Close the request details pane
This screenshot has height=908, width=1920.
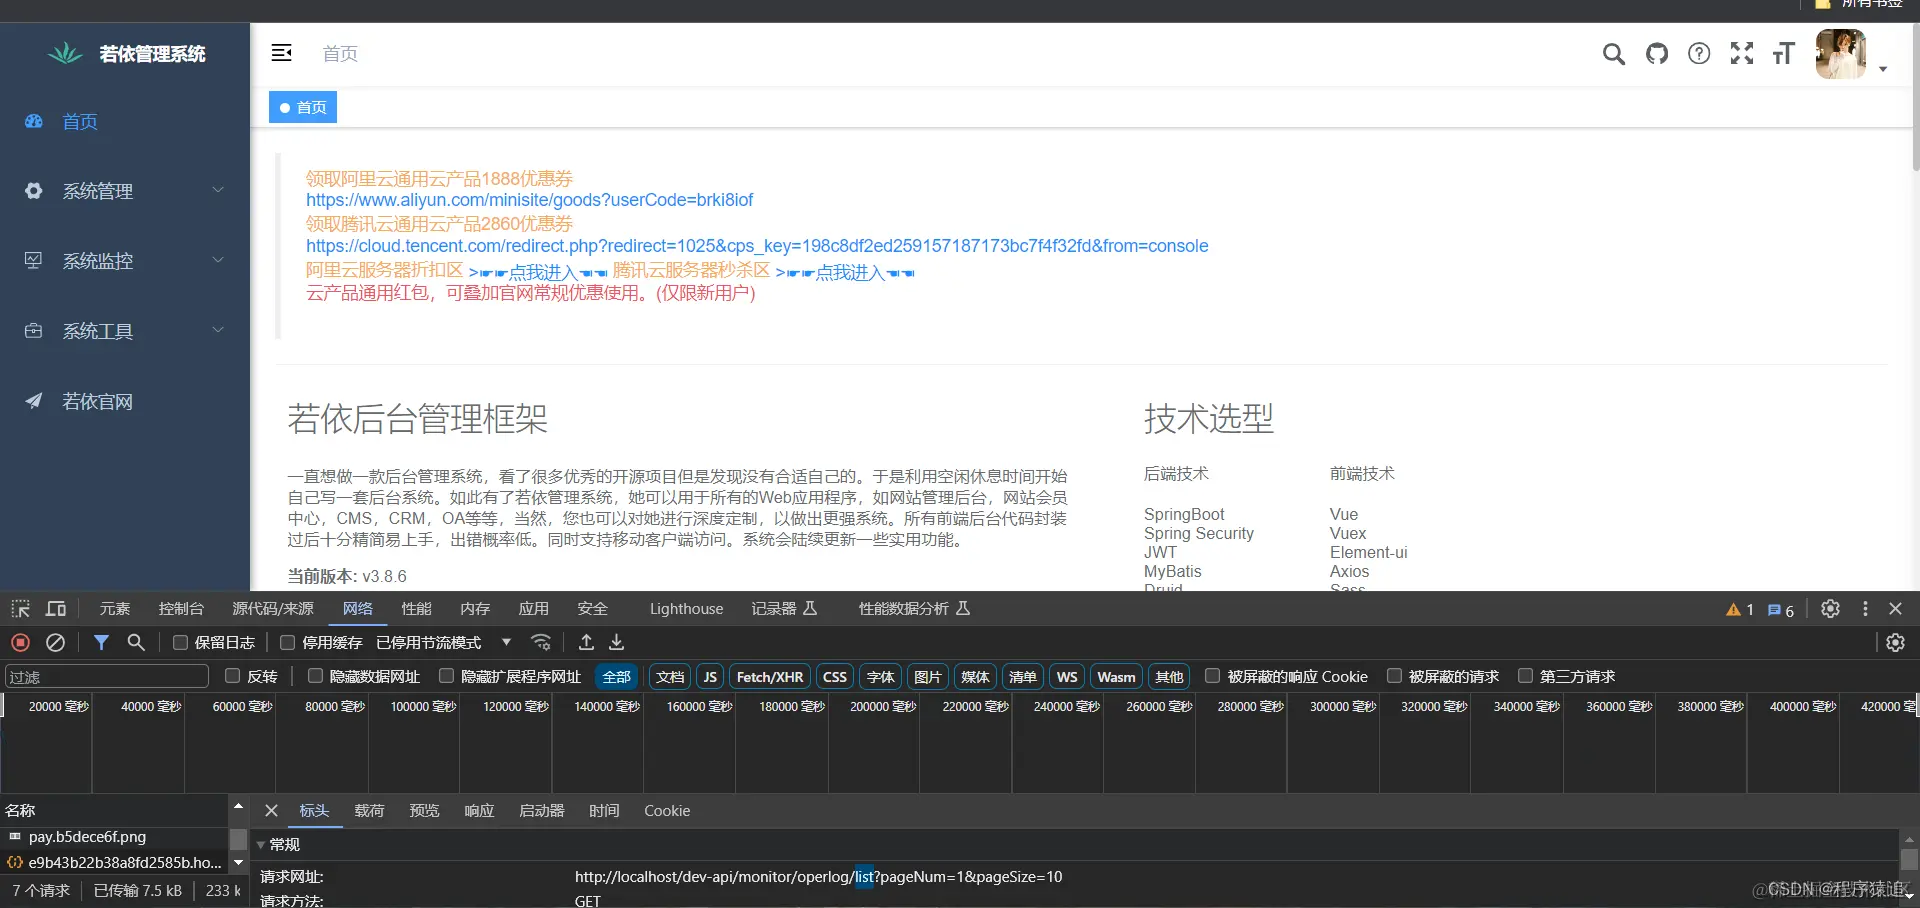(271, 811)
